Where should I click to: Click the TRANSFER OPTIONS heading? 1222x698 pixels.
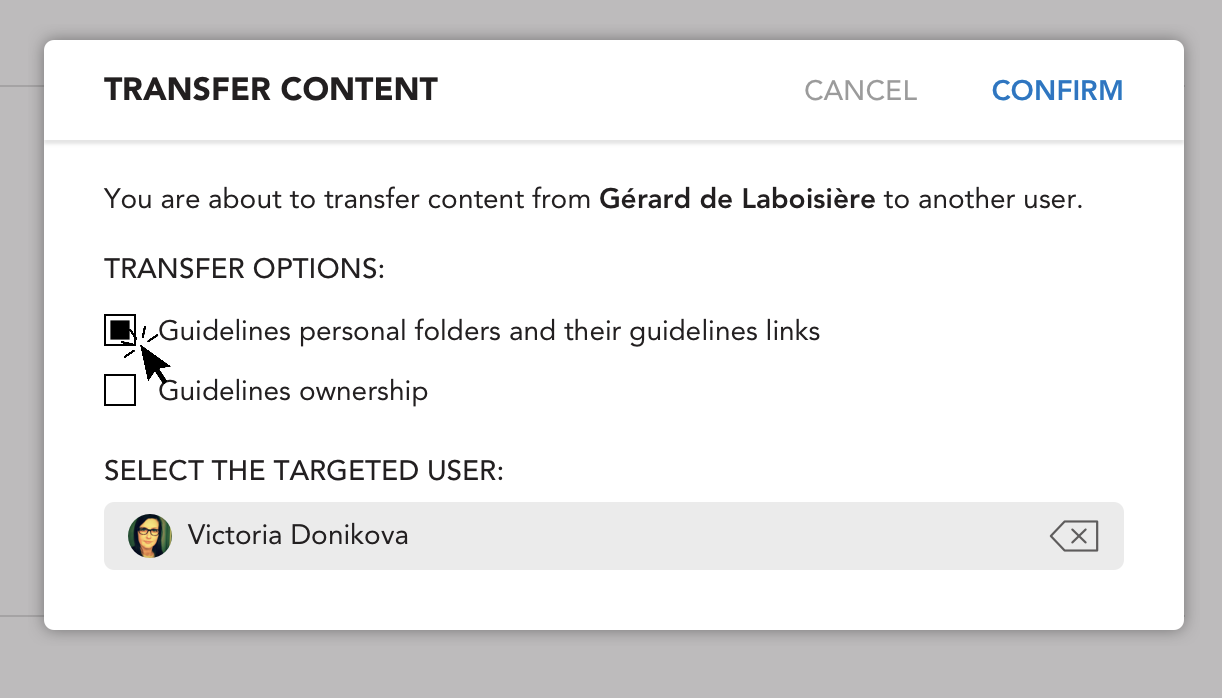point(244,270)
